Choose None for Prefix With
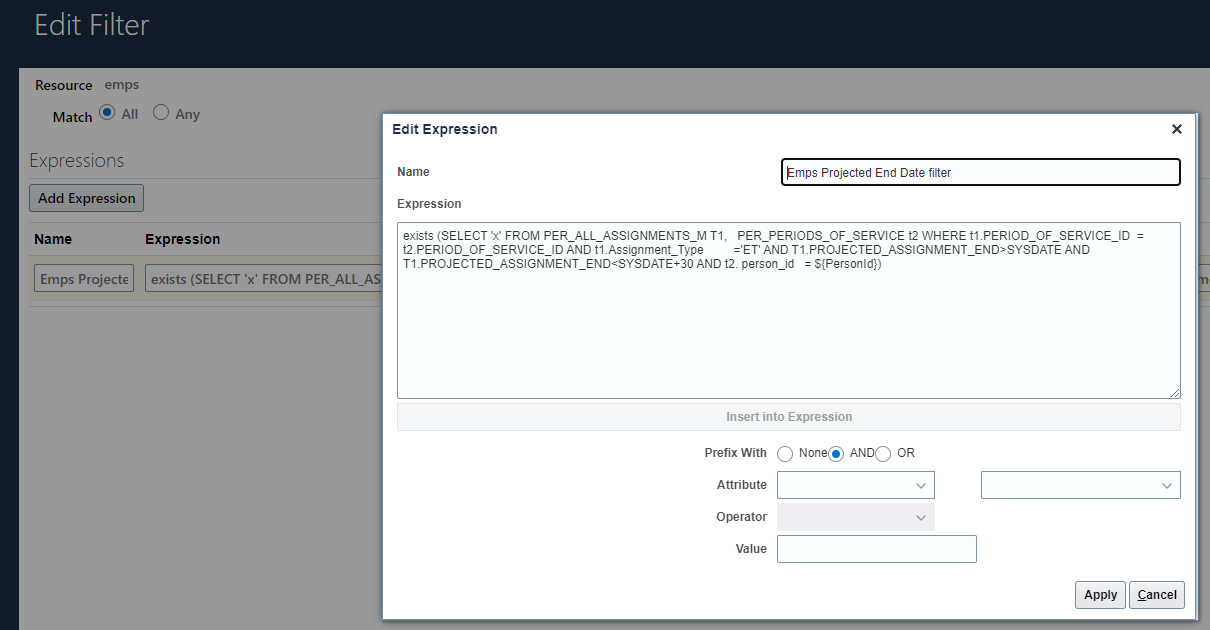Screen dimensions: 1210x630 point(785,453)
